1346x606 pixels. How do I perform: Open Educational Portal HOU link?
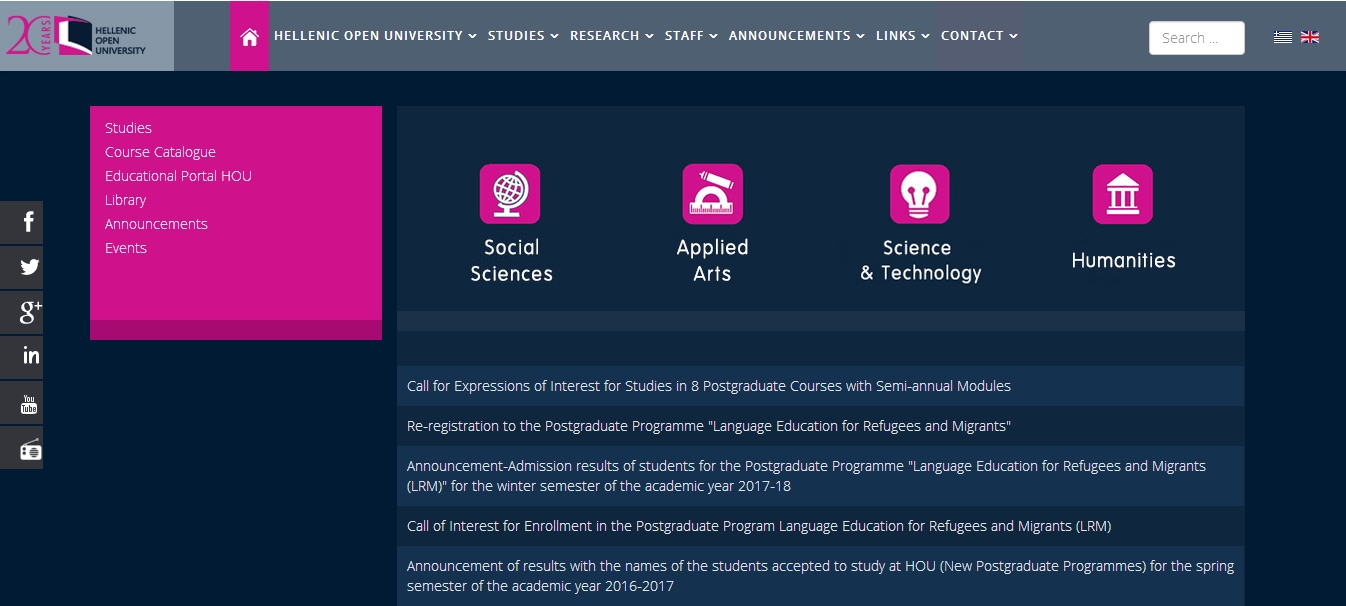[x=178, y=176]
